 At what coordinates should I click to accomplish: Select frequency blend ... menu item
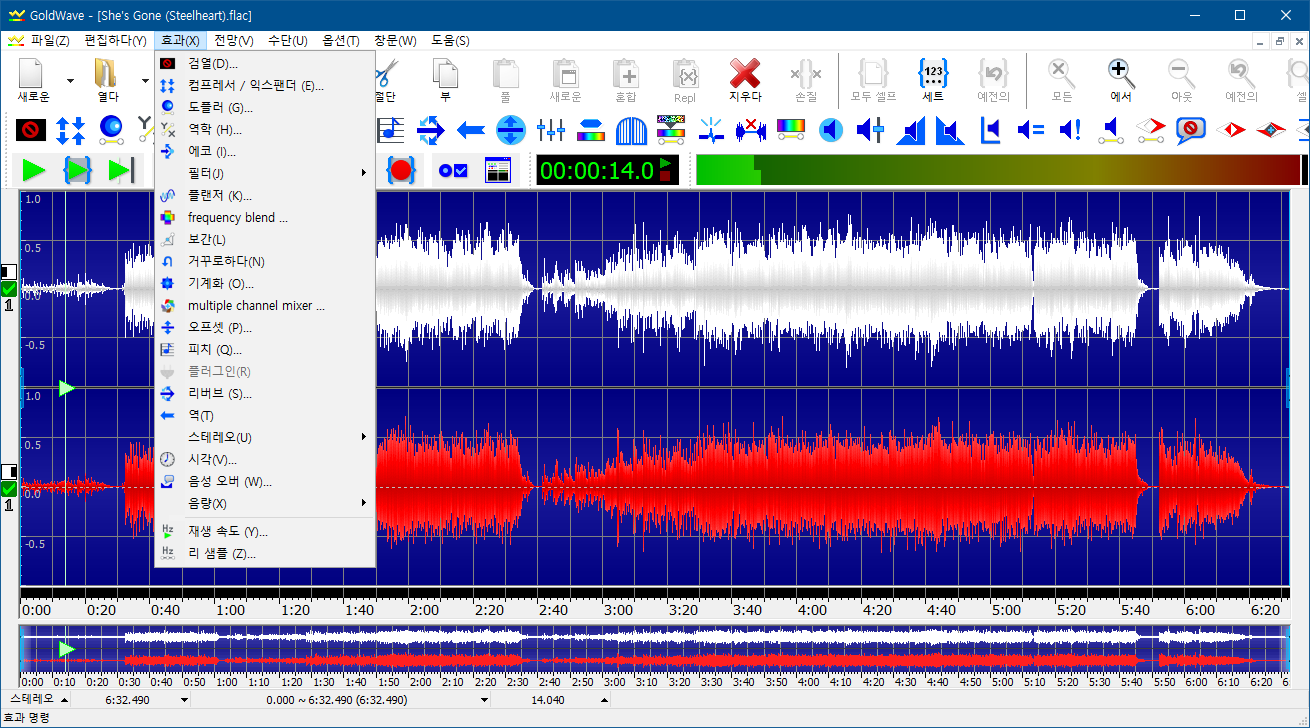[265, 217]
